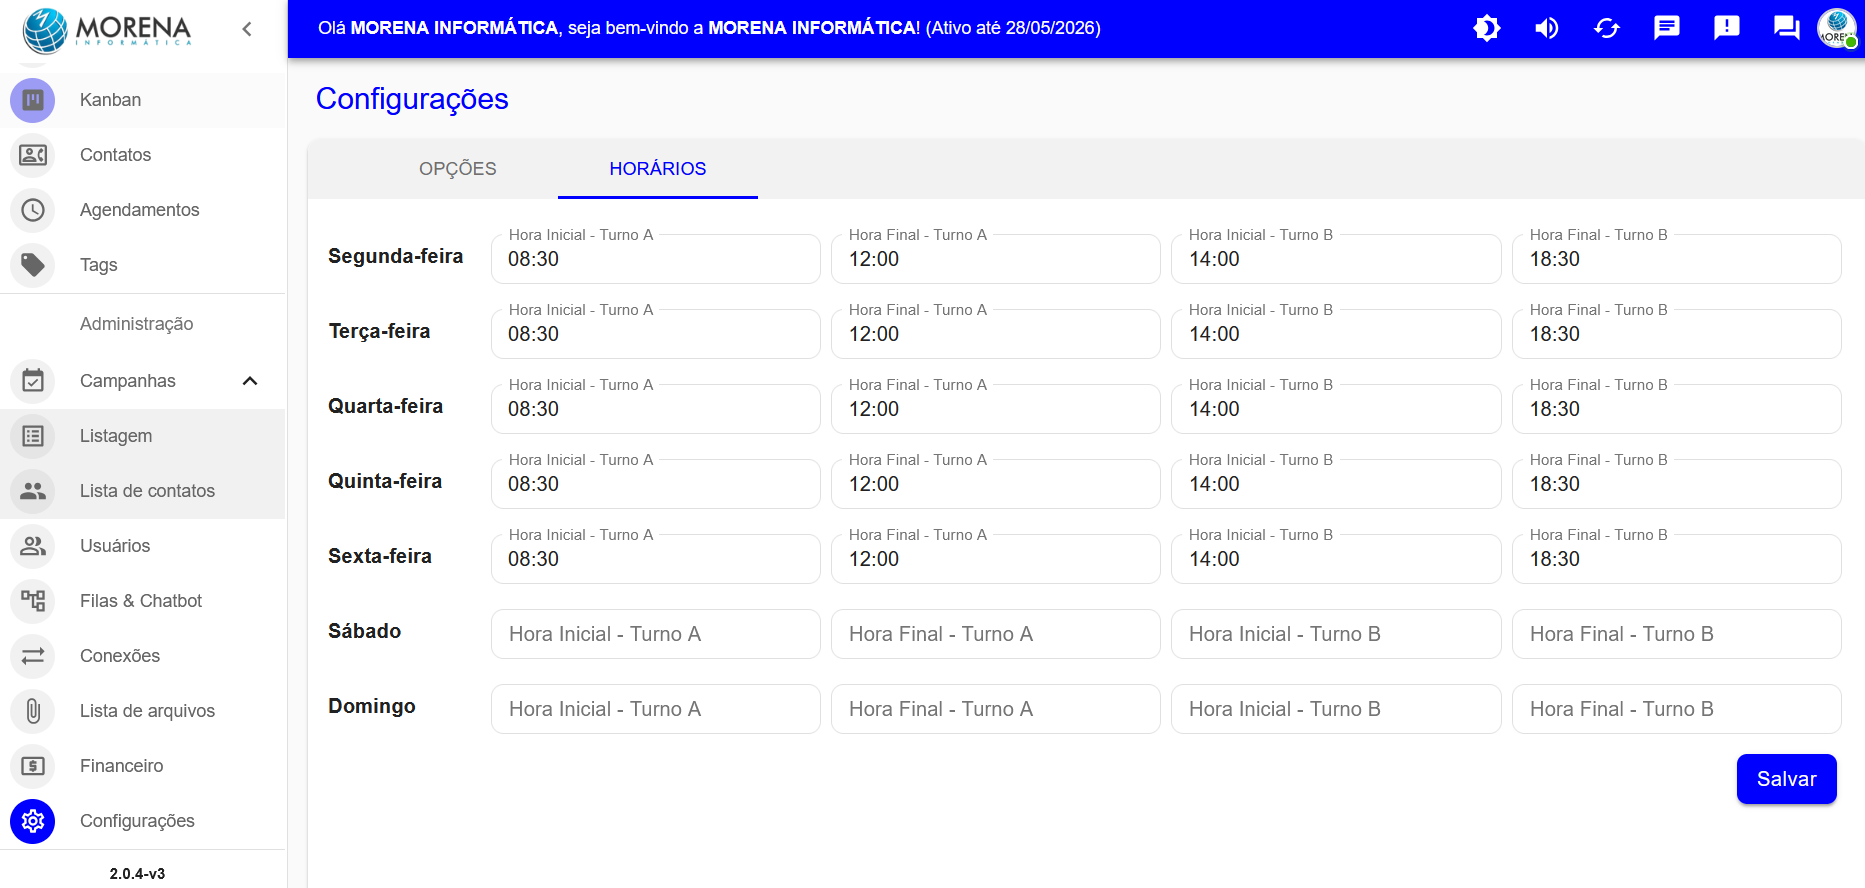Open Filas & Chatbot icon

[x=33, y=601]
